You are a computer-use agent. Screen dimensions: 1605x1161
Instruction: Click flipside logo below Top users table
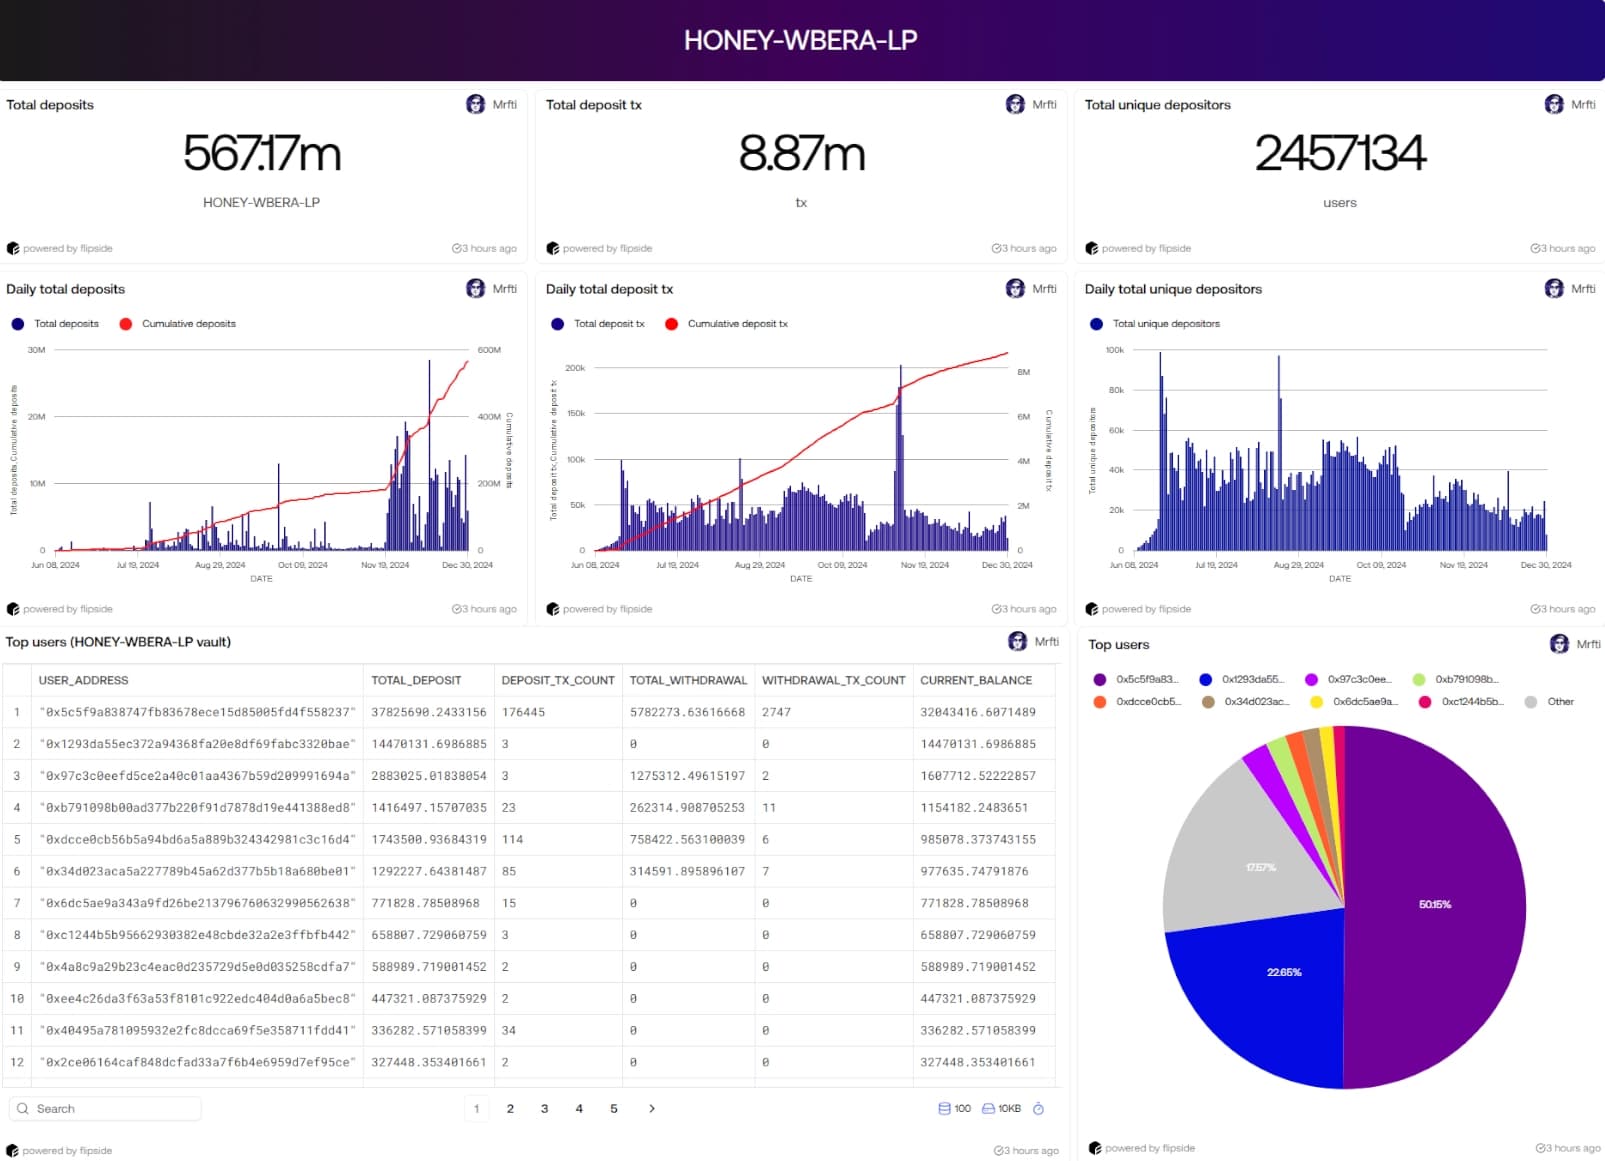12,1151
